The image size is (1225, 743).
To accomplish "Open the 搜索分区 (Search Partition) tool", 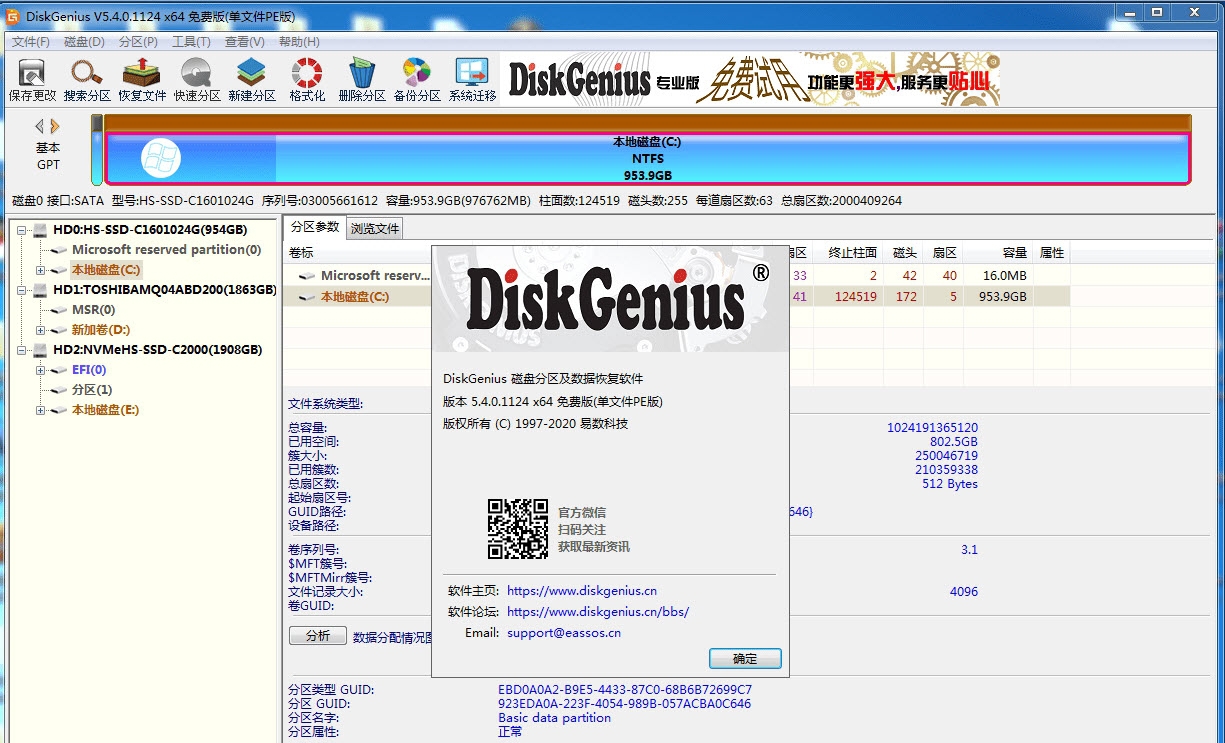I will coord(85,78).
